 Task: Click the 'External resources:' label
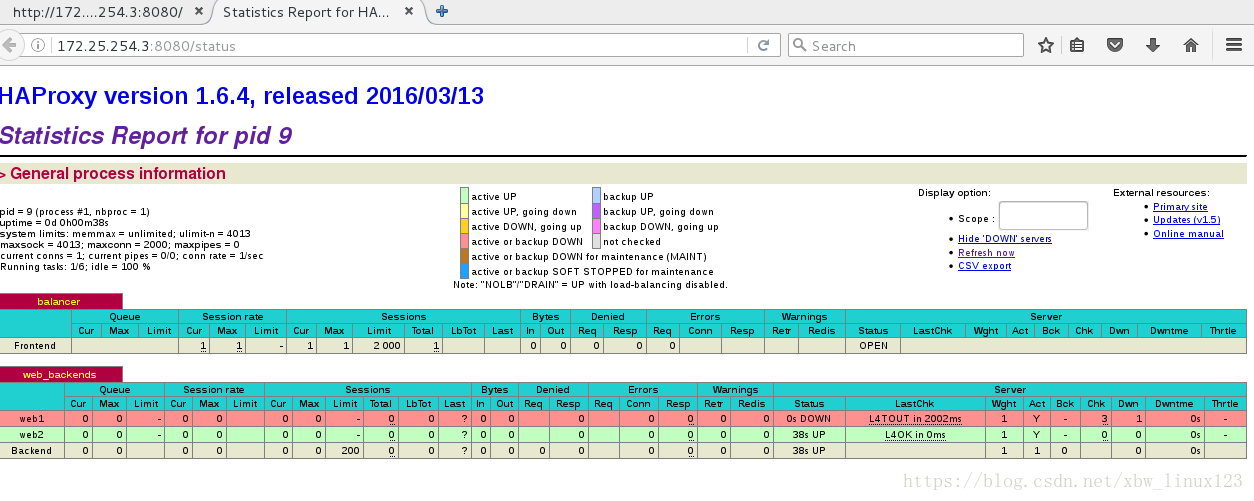1161,193
